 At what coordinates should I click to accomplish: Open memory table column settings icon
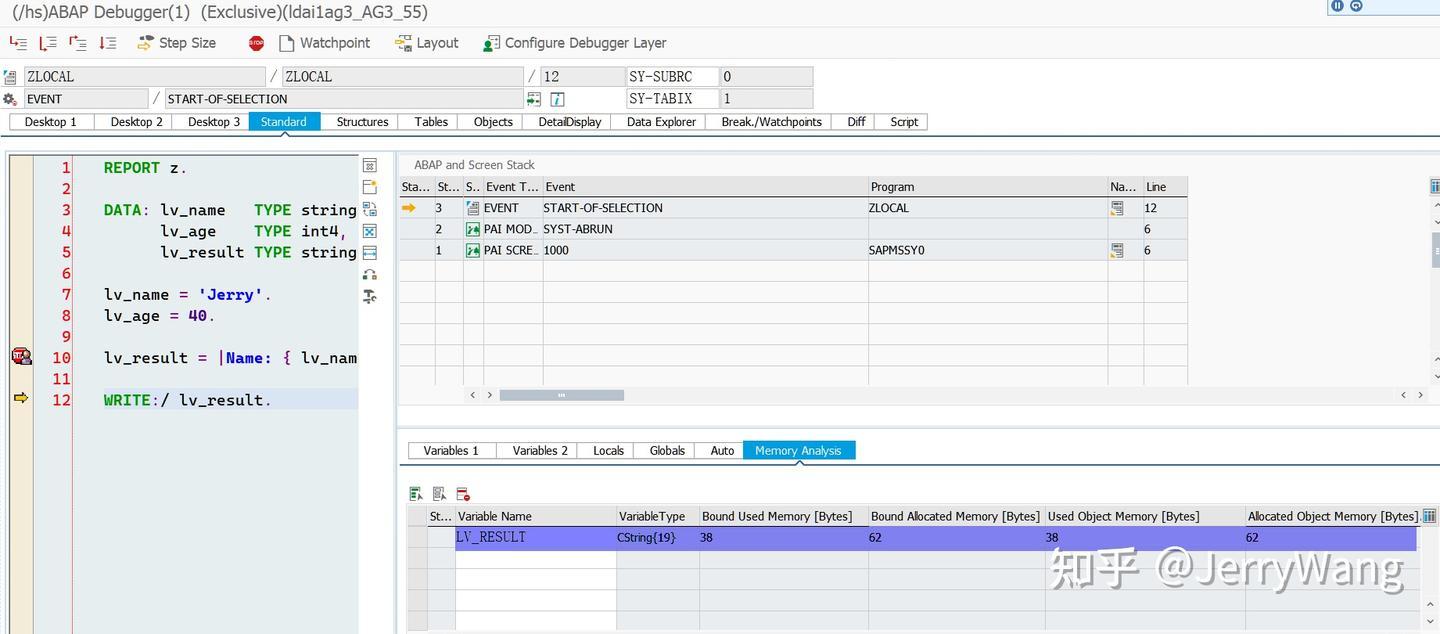(x=1429, y=516)
